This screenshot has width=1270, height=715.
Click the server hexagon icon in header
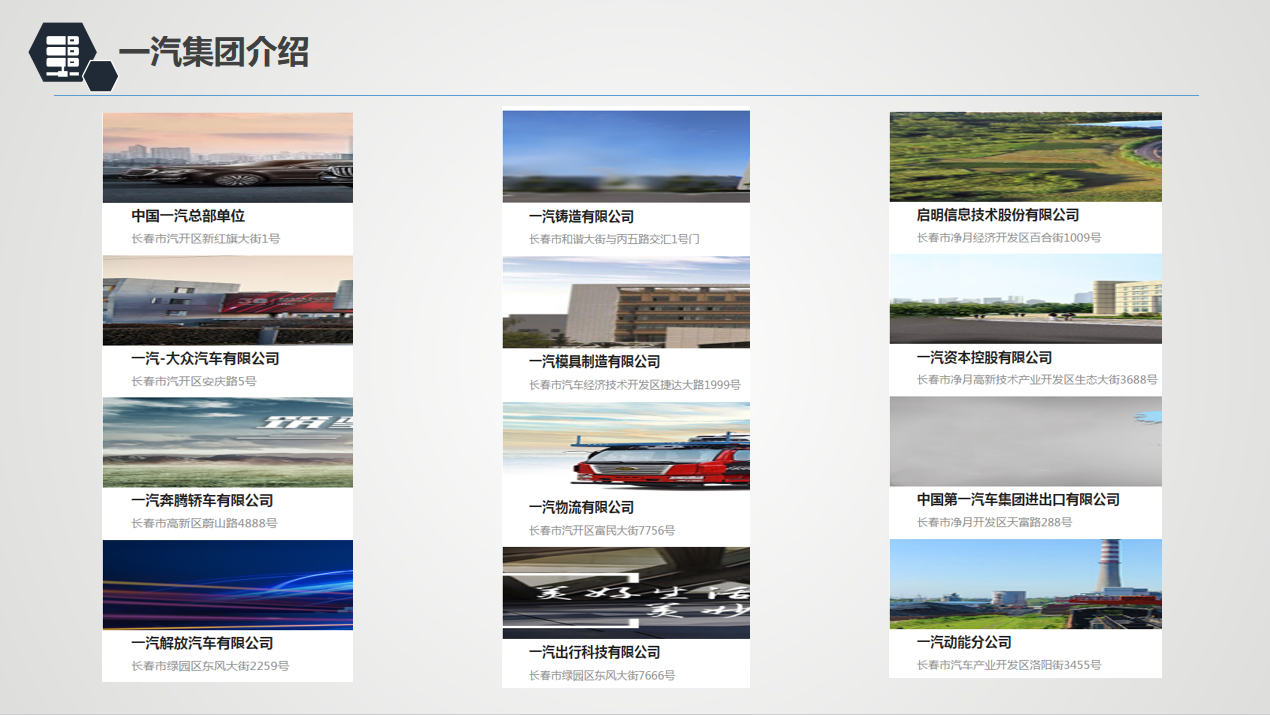coord(62,52)
